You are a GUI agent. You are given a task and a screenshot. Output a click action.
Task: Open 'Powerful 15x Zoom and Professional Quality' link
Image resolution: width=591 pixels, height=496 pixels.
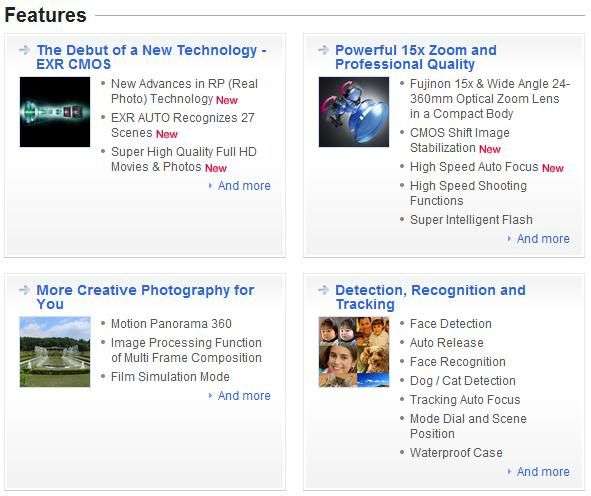pos(416,57)
